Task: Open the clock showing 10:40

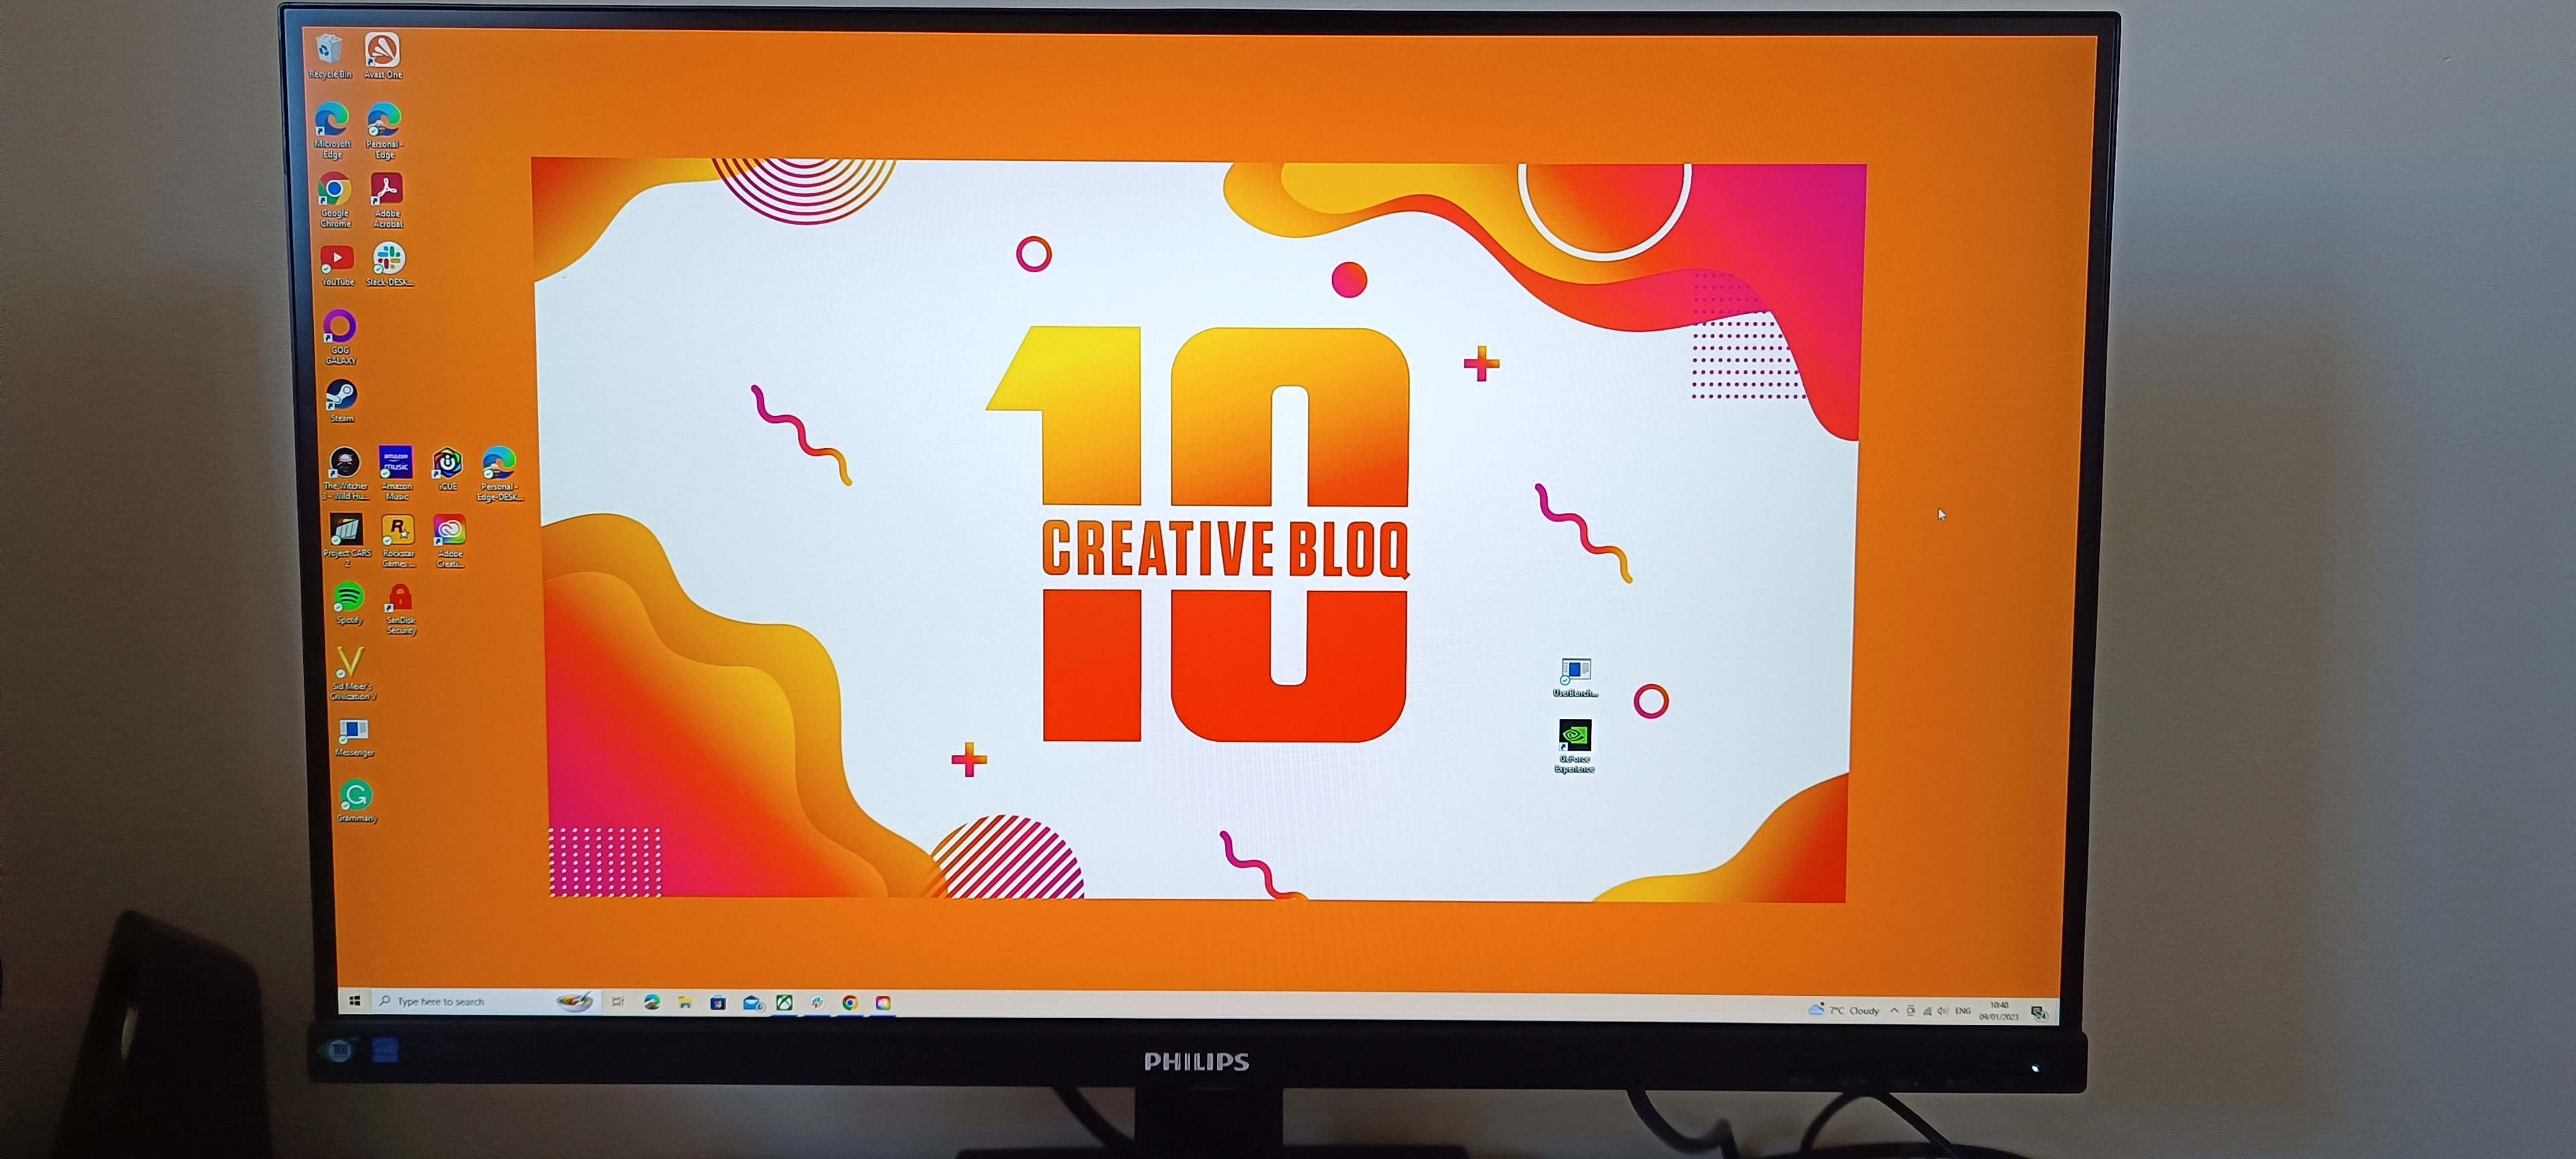Action: click(x=1998, y=1011)
